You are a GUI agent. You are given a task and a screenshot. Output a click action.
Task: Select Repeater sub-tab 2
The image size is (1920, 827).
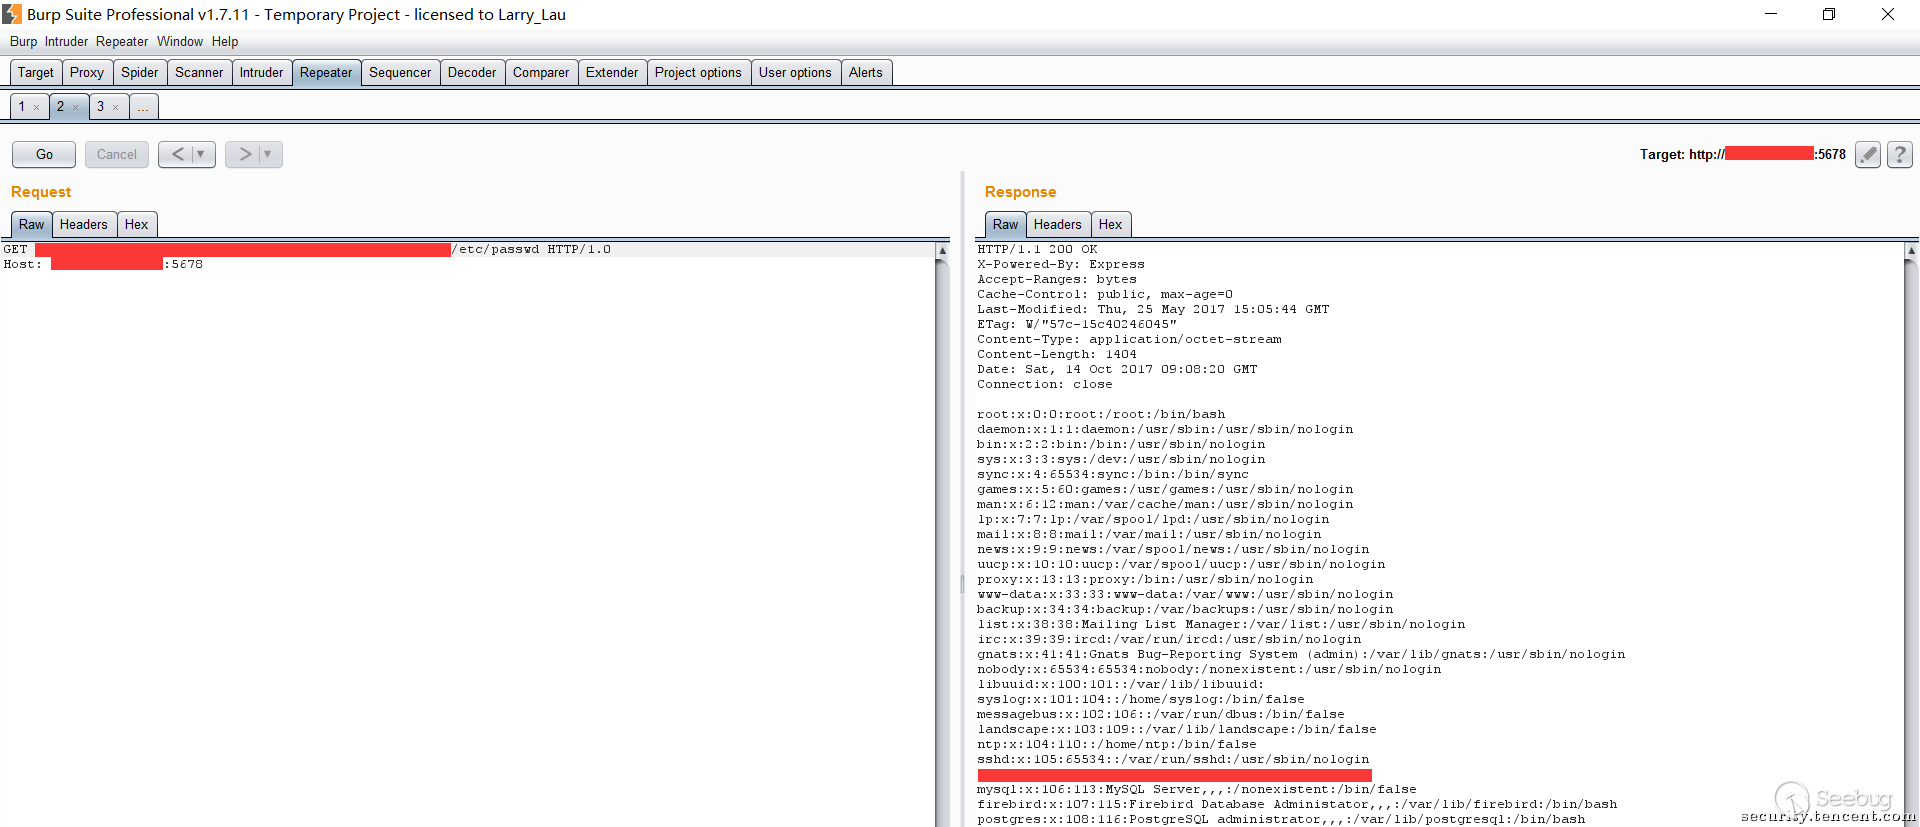click(60, 106)
